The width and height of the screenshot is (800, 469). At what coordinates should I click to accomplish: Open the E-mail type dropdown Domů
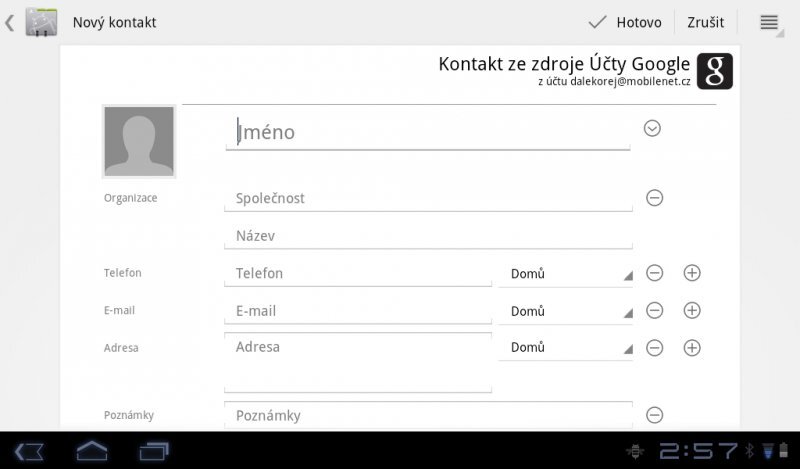click(565, 311)
